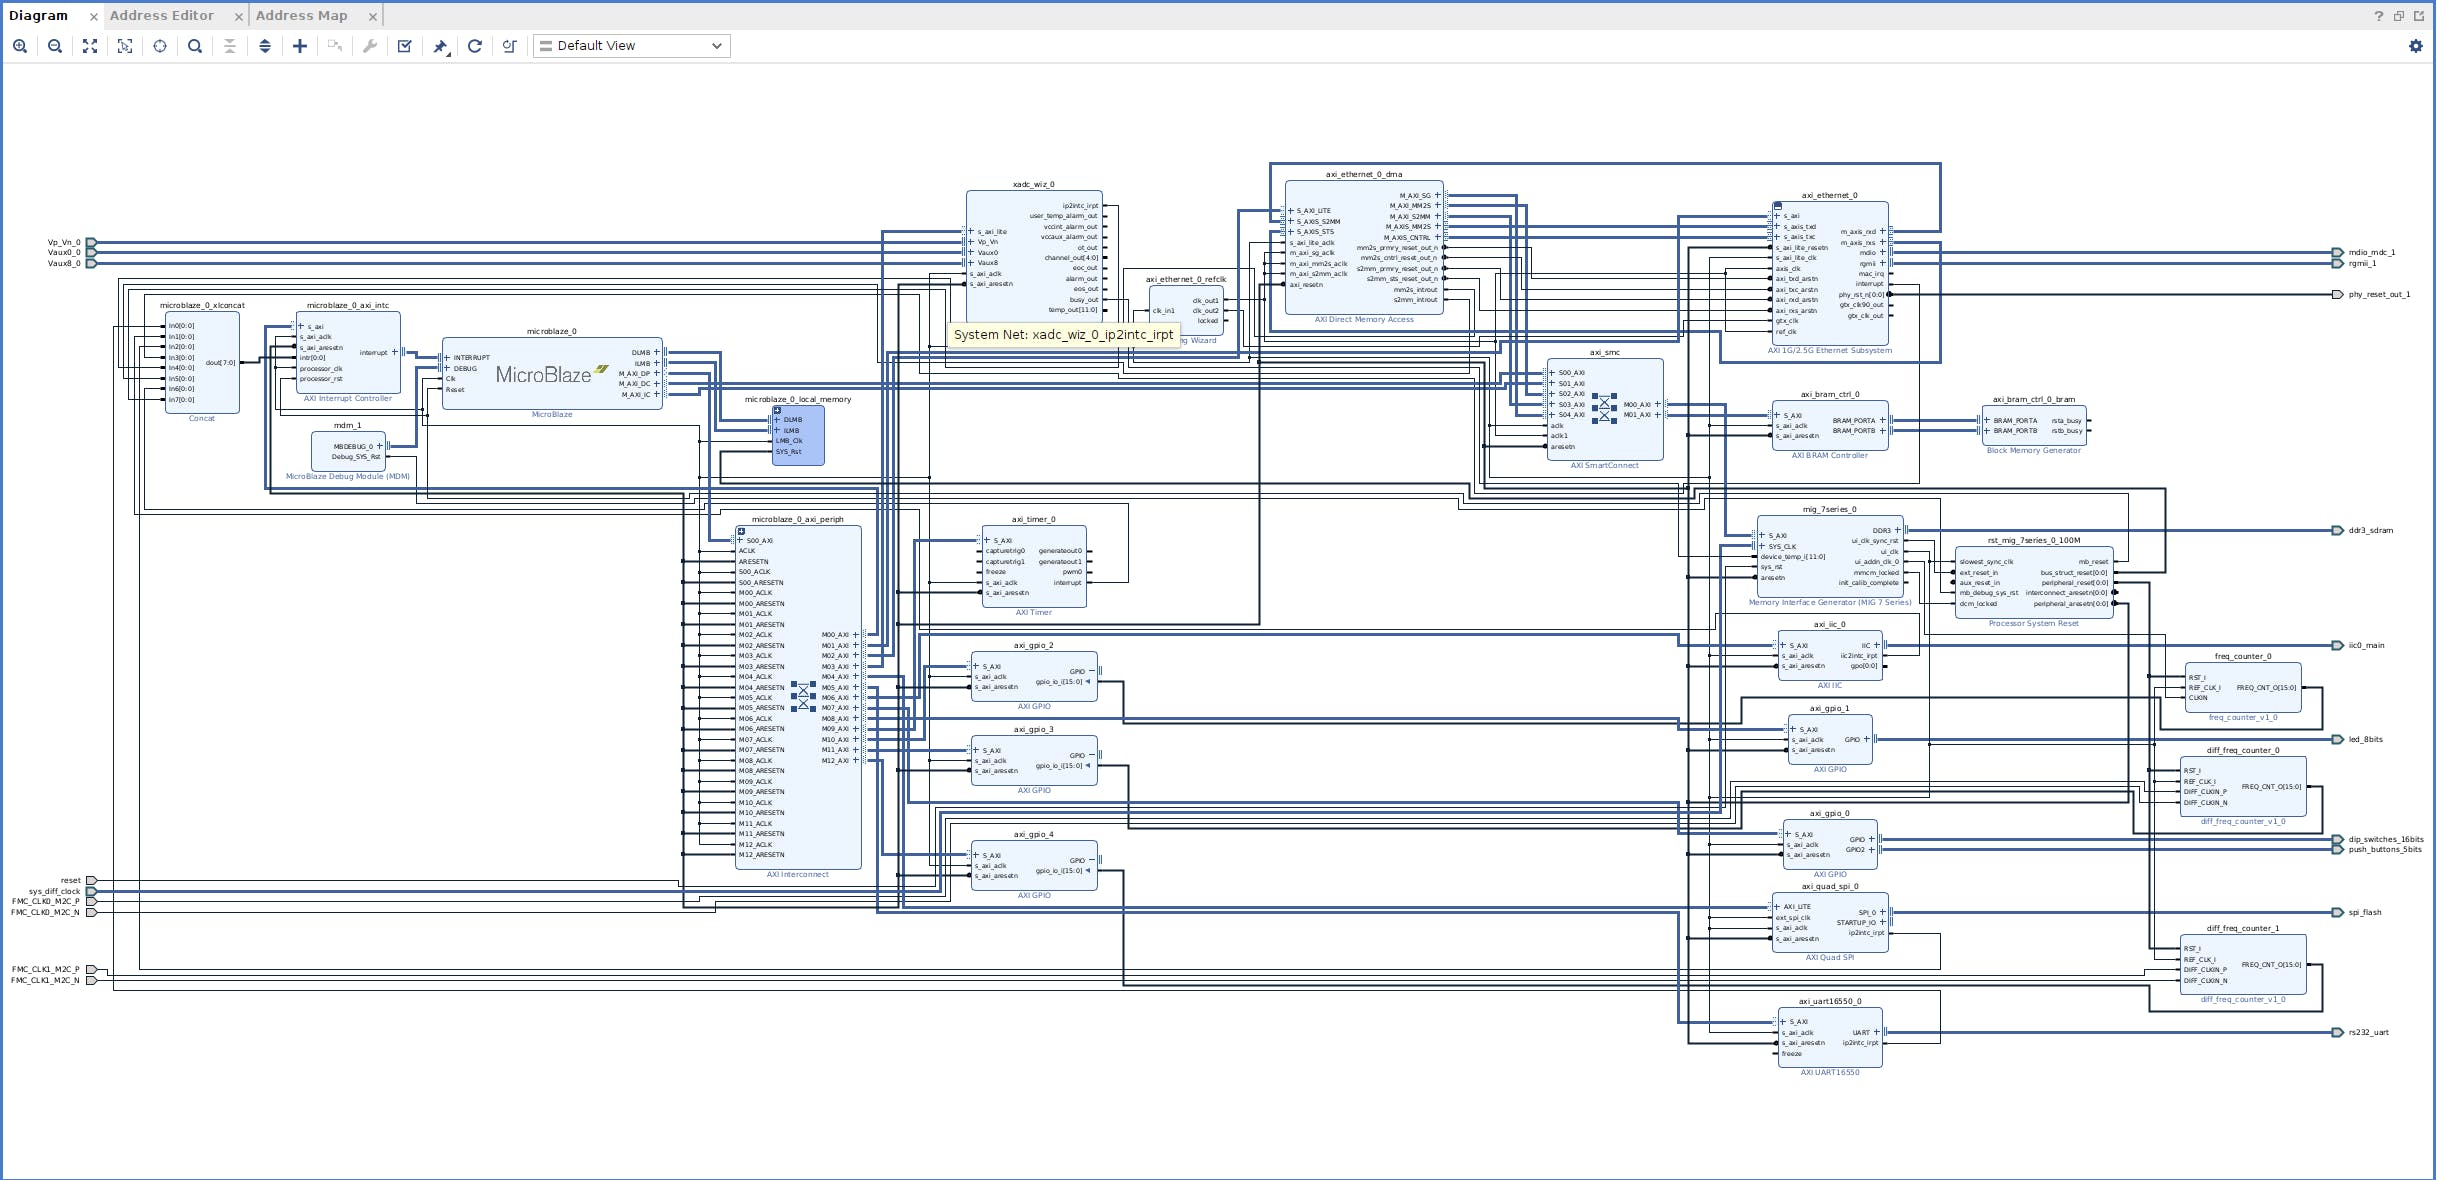
Task: Click the xadc_wiz_0 block title
Action: click(x=1033, y=184)
